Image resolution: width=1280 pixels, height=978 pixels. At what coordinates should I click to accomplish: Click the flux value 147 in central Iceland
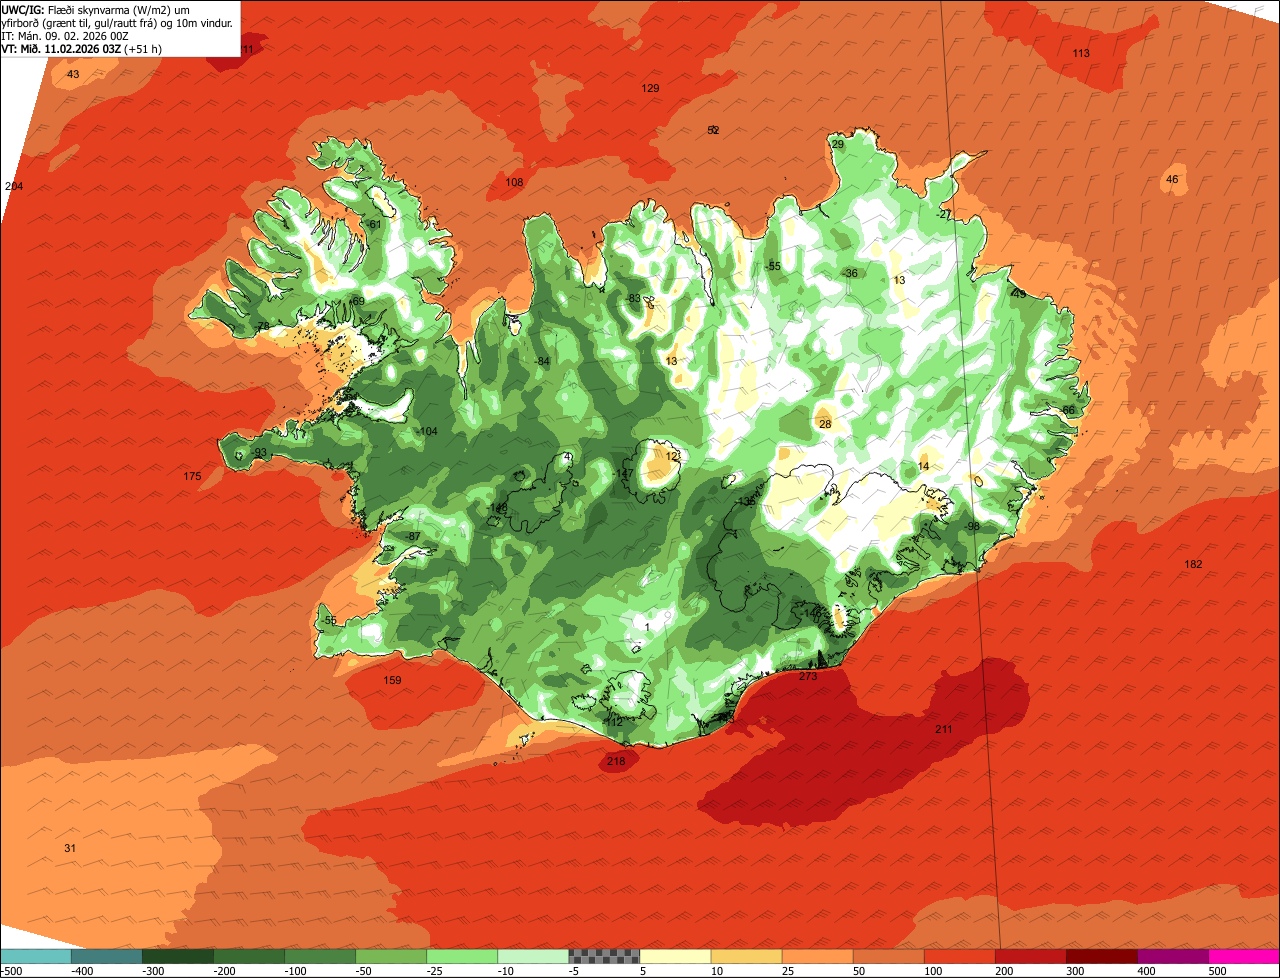(x=625, y=473)
